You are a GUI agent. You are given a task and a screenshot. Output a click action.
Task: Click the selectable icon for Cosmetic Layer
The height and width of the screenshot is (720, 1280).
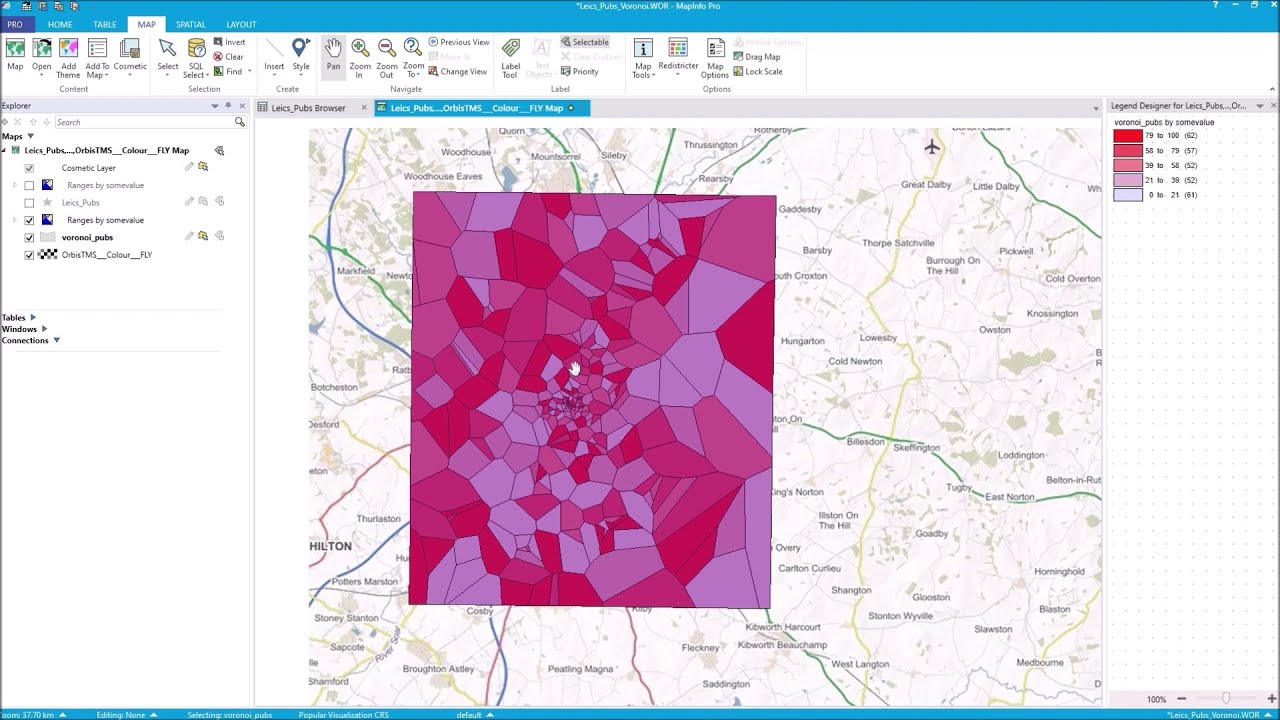203,167
